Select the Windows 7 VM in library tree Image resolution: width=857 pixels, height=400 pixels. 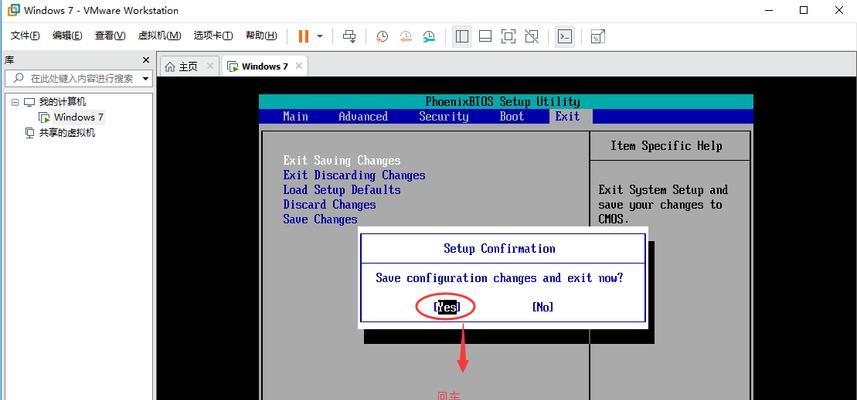pos(78,117)
